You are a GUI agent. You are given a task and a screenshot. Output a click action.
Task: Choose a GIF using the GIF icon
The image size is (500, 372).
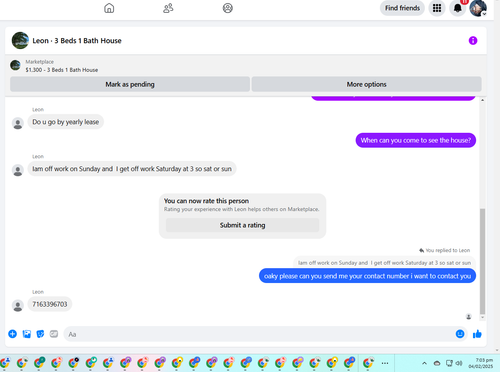54,334
